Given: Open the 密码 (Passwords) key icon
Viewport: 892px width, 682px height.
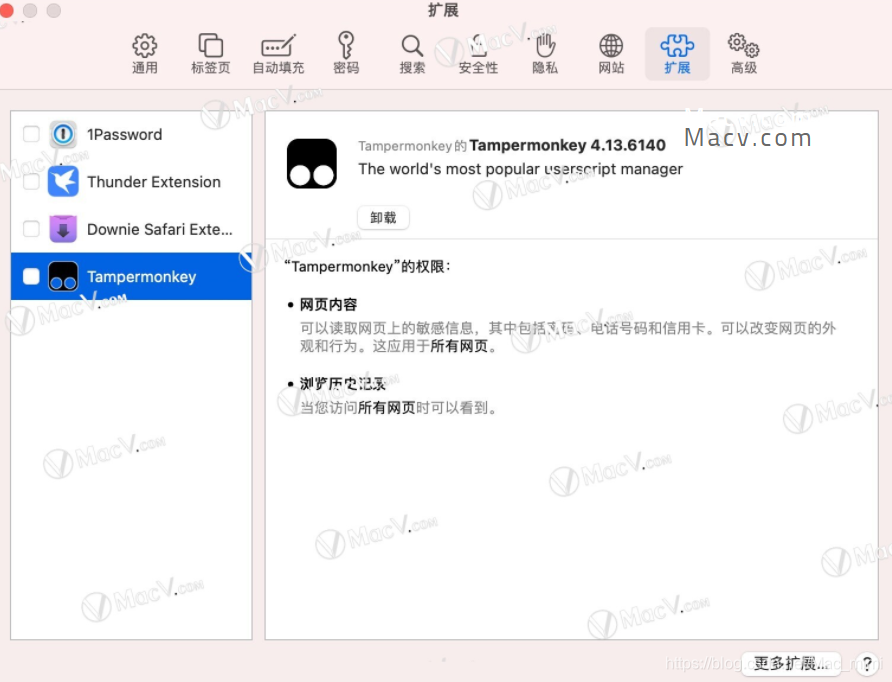Looking at the screenshot, I should (346, 45).
